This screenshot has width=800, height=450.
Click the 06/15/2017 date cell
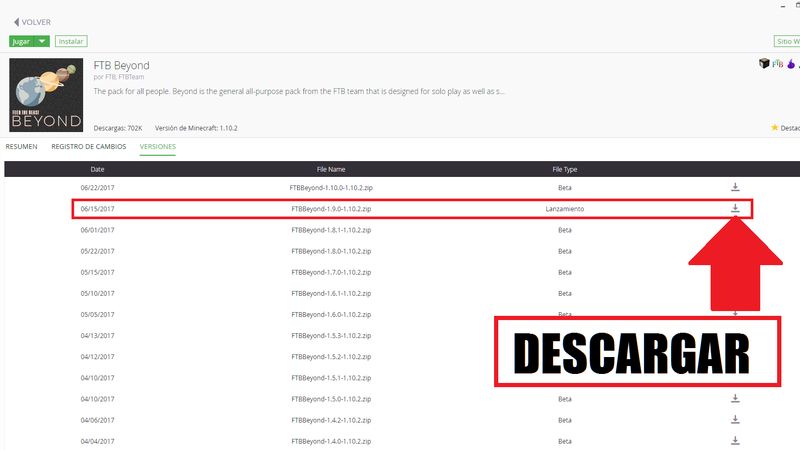[97, 209]
